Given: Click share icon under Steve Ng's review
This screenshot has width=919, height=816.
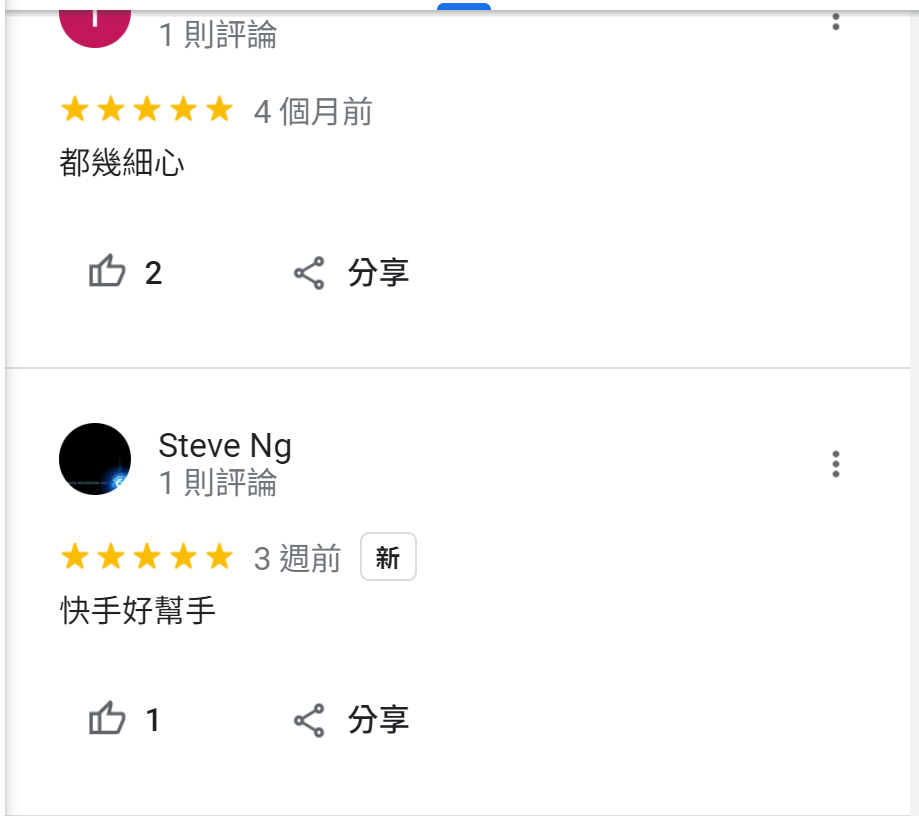Looking at the screenshot, I should pos(309,720).
